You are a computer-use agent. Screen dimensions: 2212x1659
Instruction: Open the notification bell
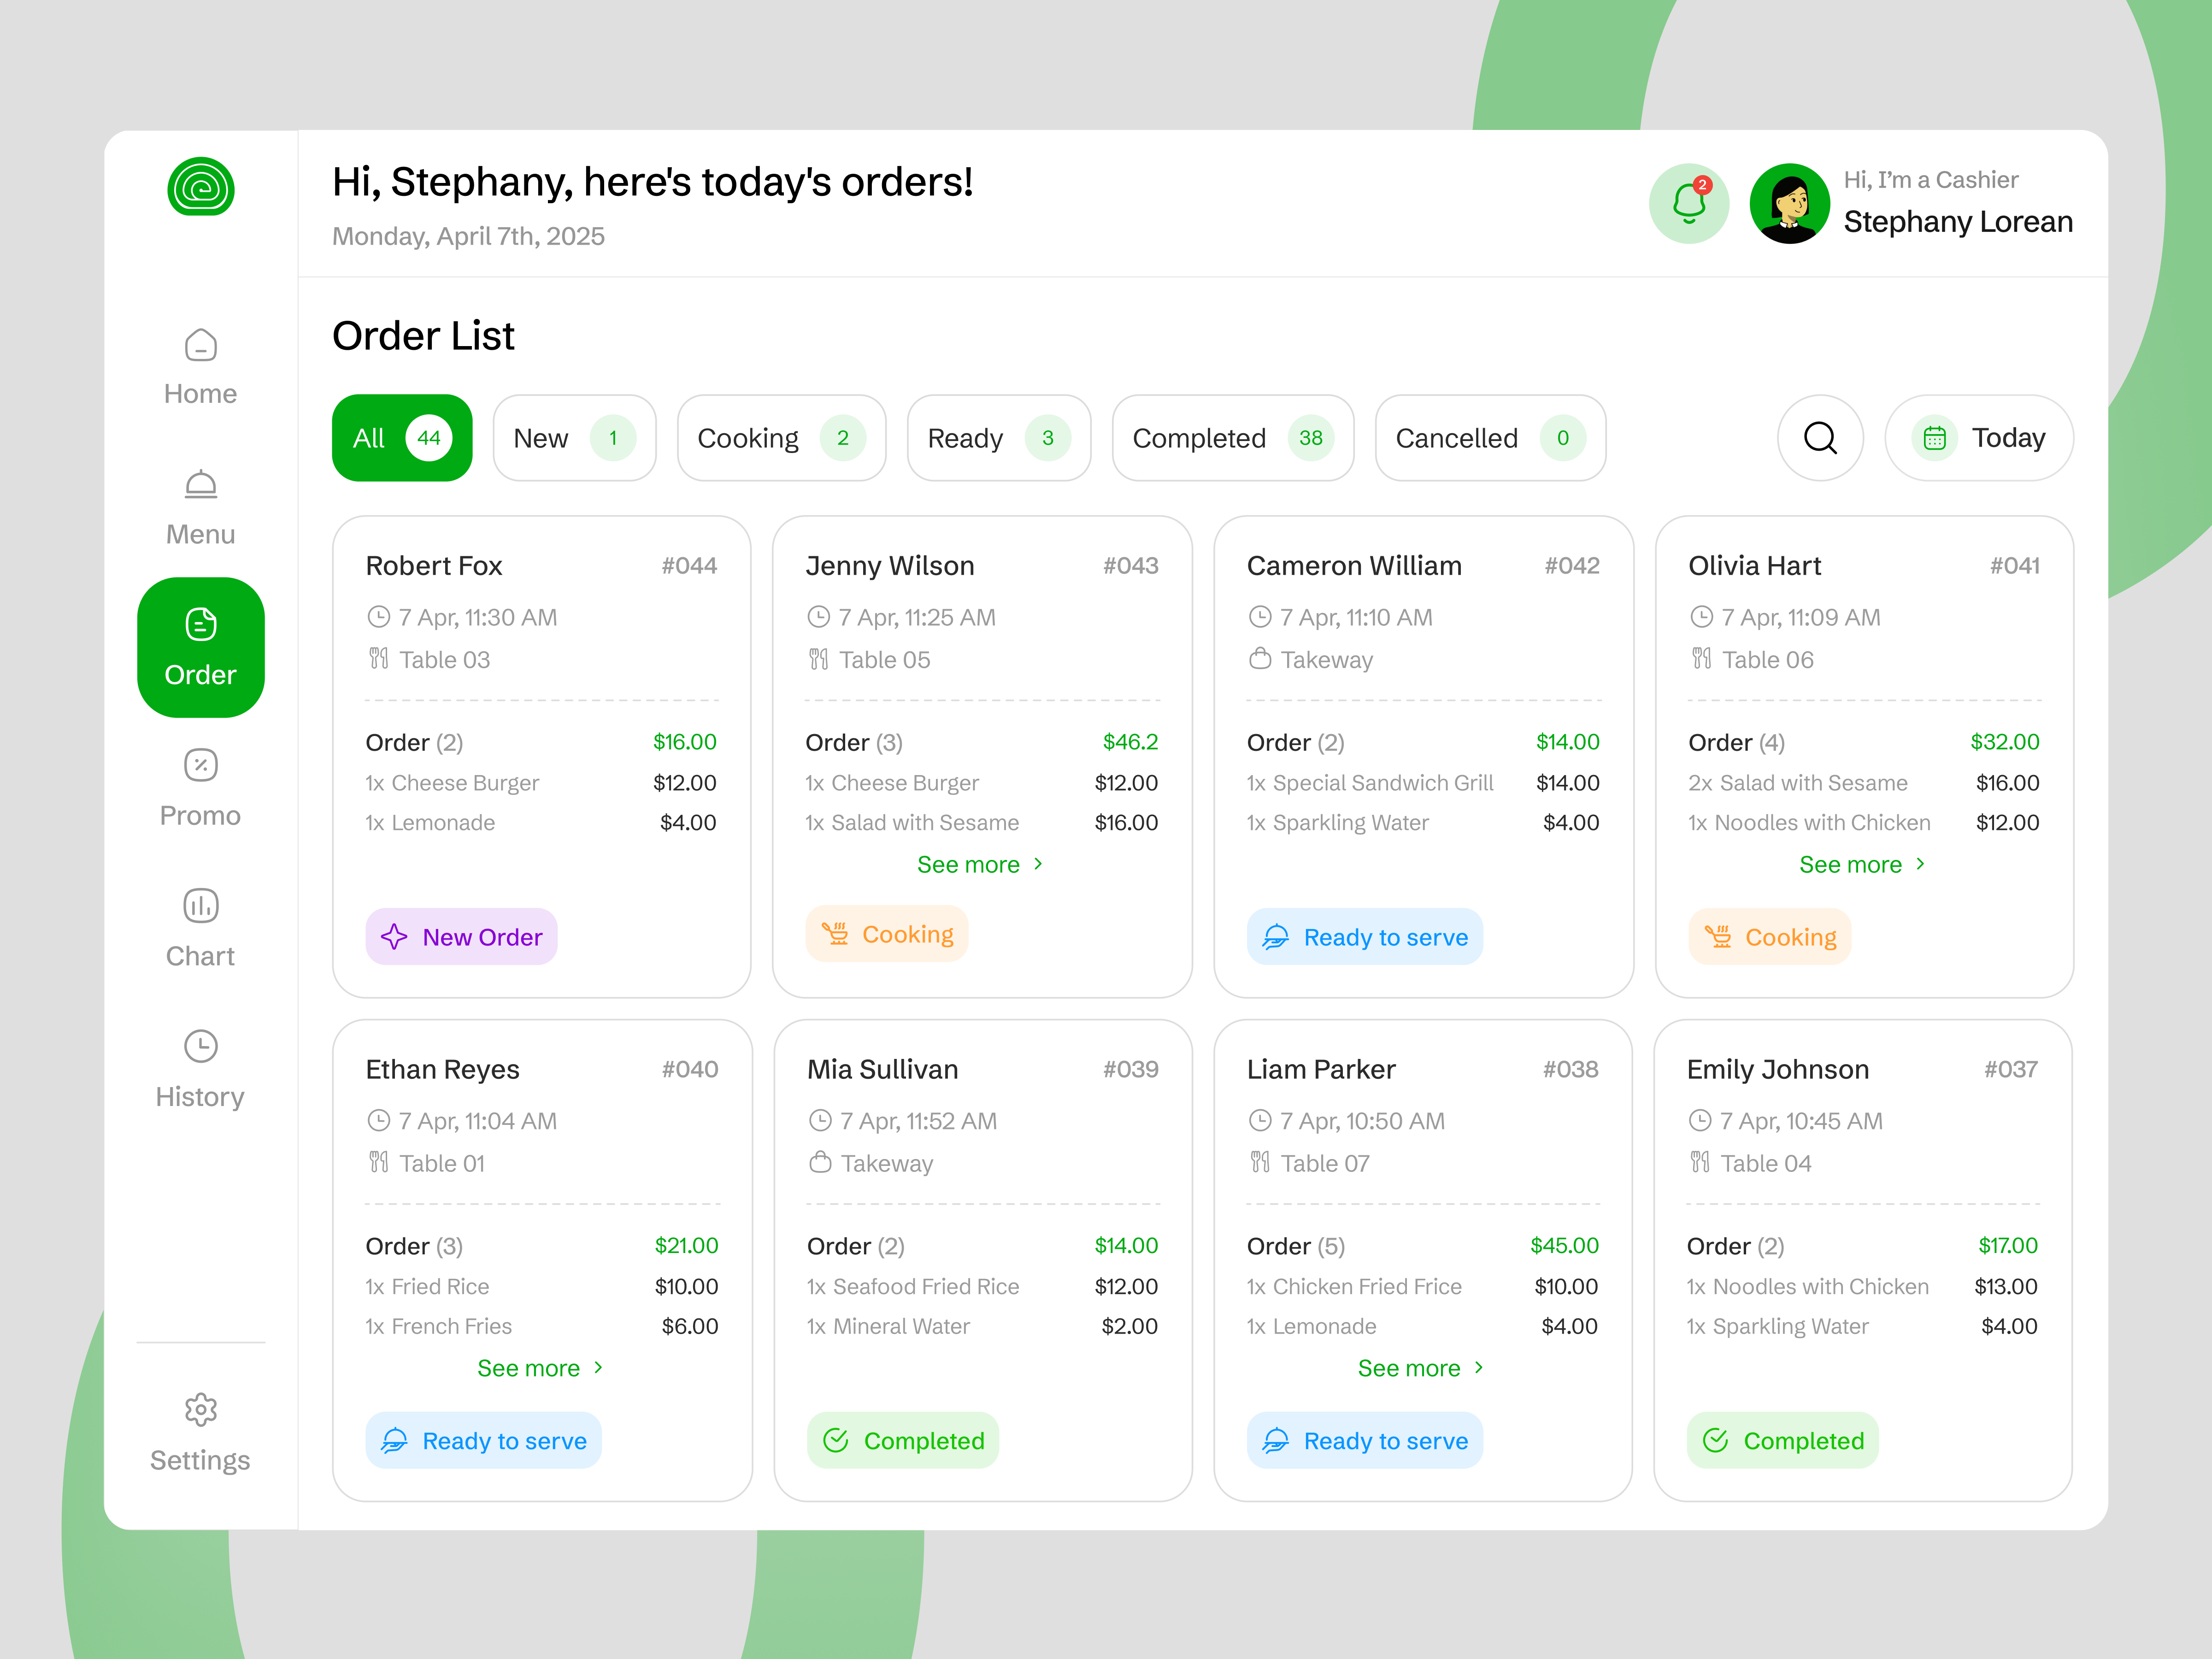pyautogui.click(x=1689, y=203)
